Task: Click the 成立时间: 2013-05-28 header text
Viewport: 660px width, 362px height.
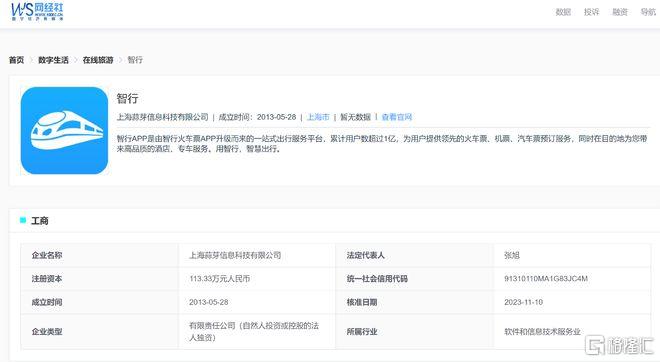Action: 257,117
